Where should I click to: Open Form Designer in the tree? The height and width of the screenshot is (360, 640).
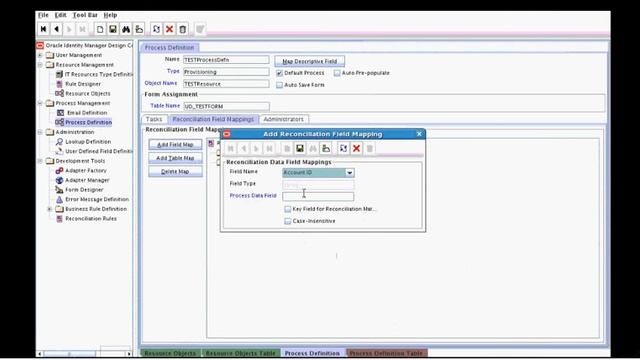coord(84,189)
